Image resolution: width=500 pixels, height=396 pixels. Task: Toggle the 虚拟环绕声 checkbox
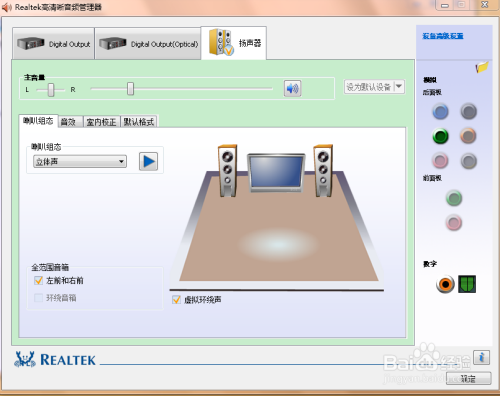click(x=176, y=300)
